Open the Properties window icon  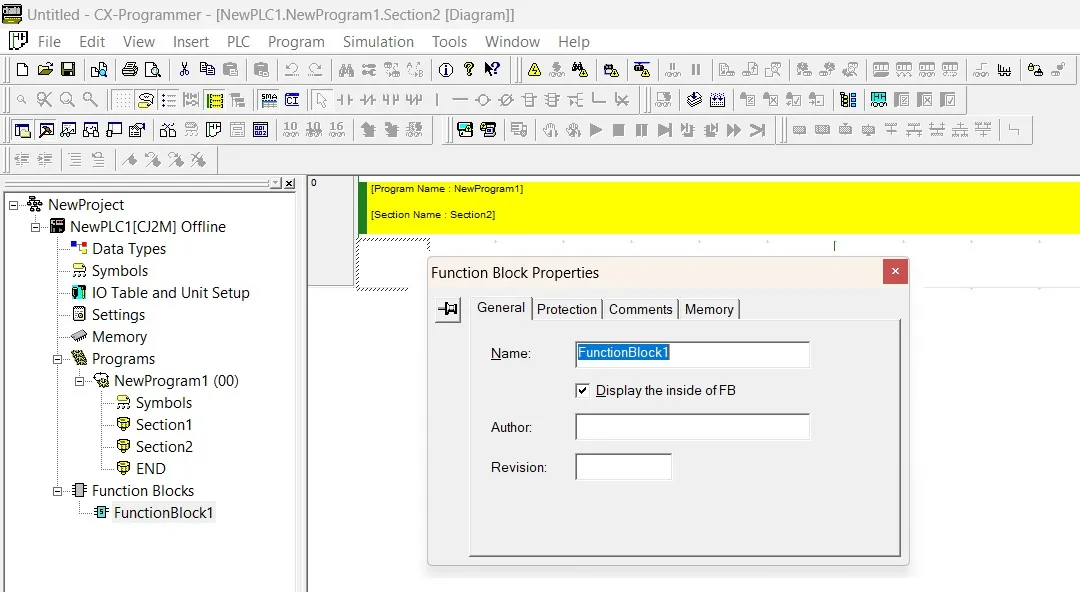137,130
